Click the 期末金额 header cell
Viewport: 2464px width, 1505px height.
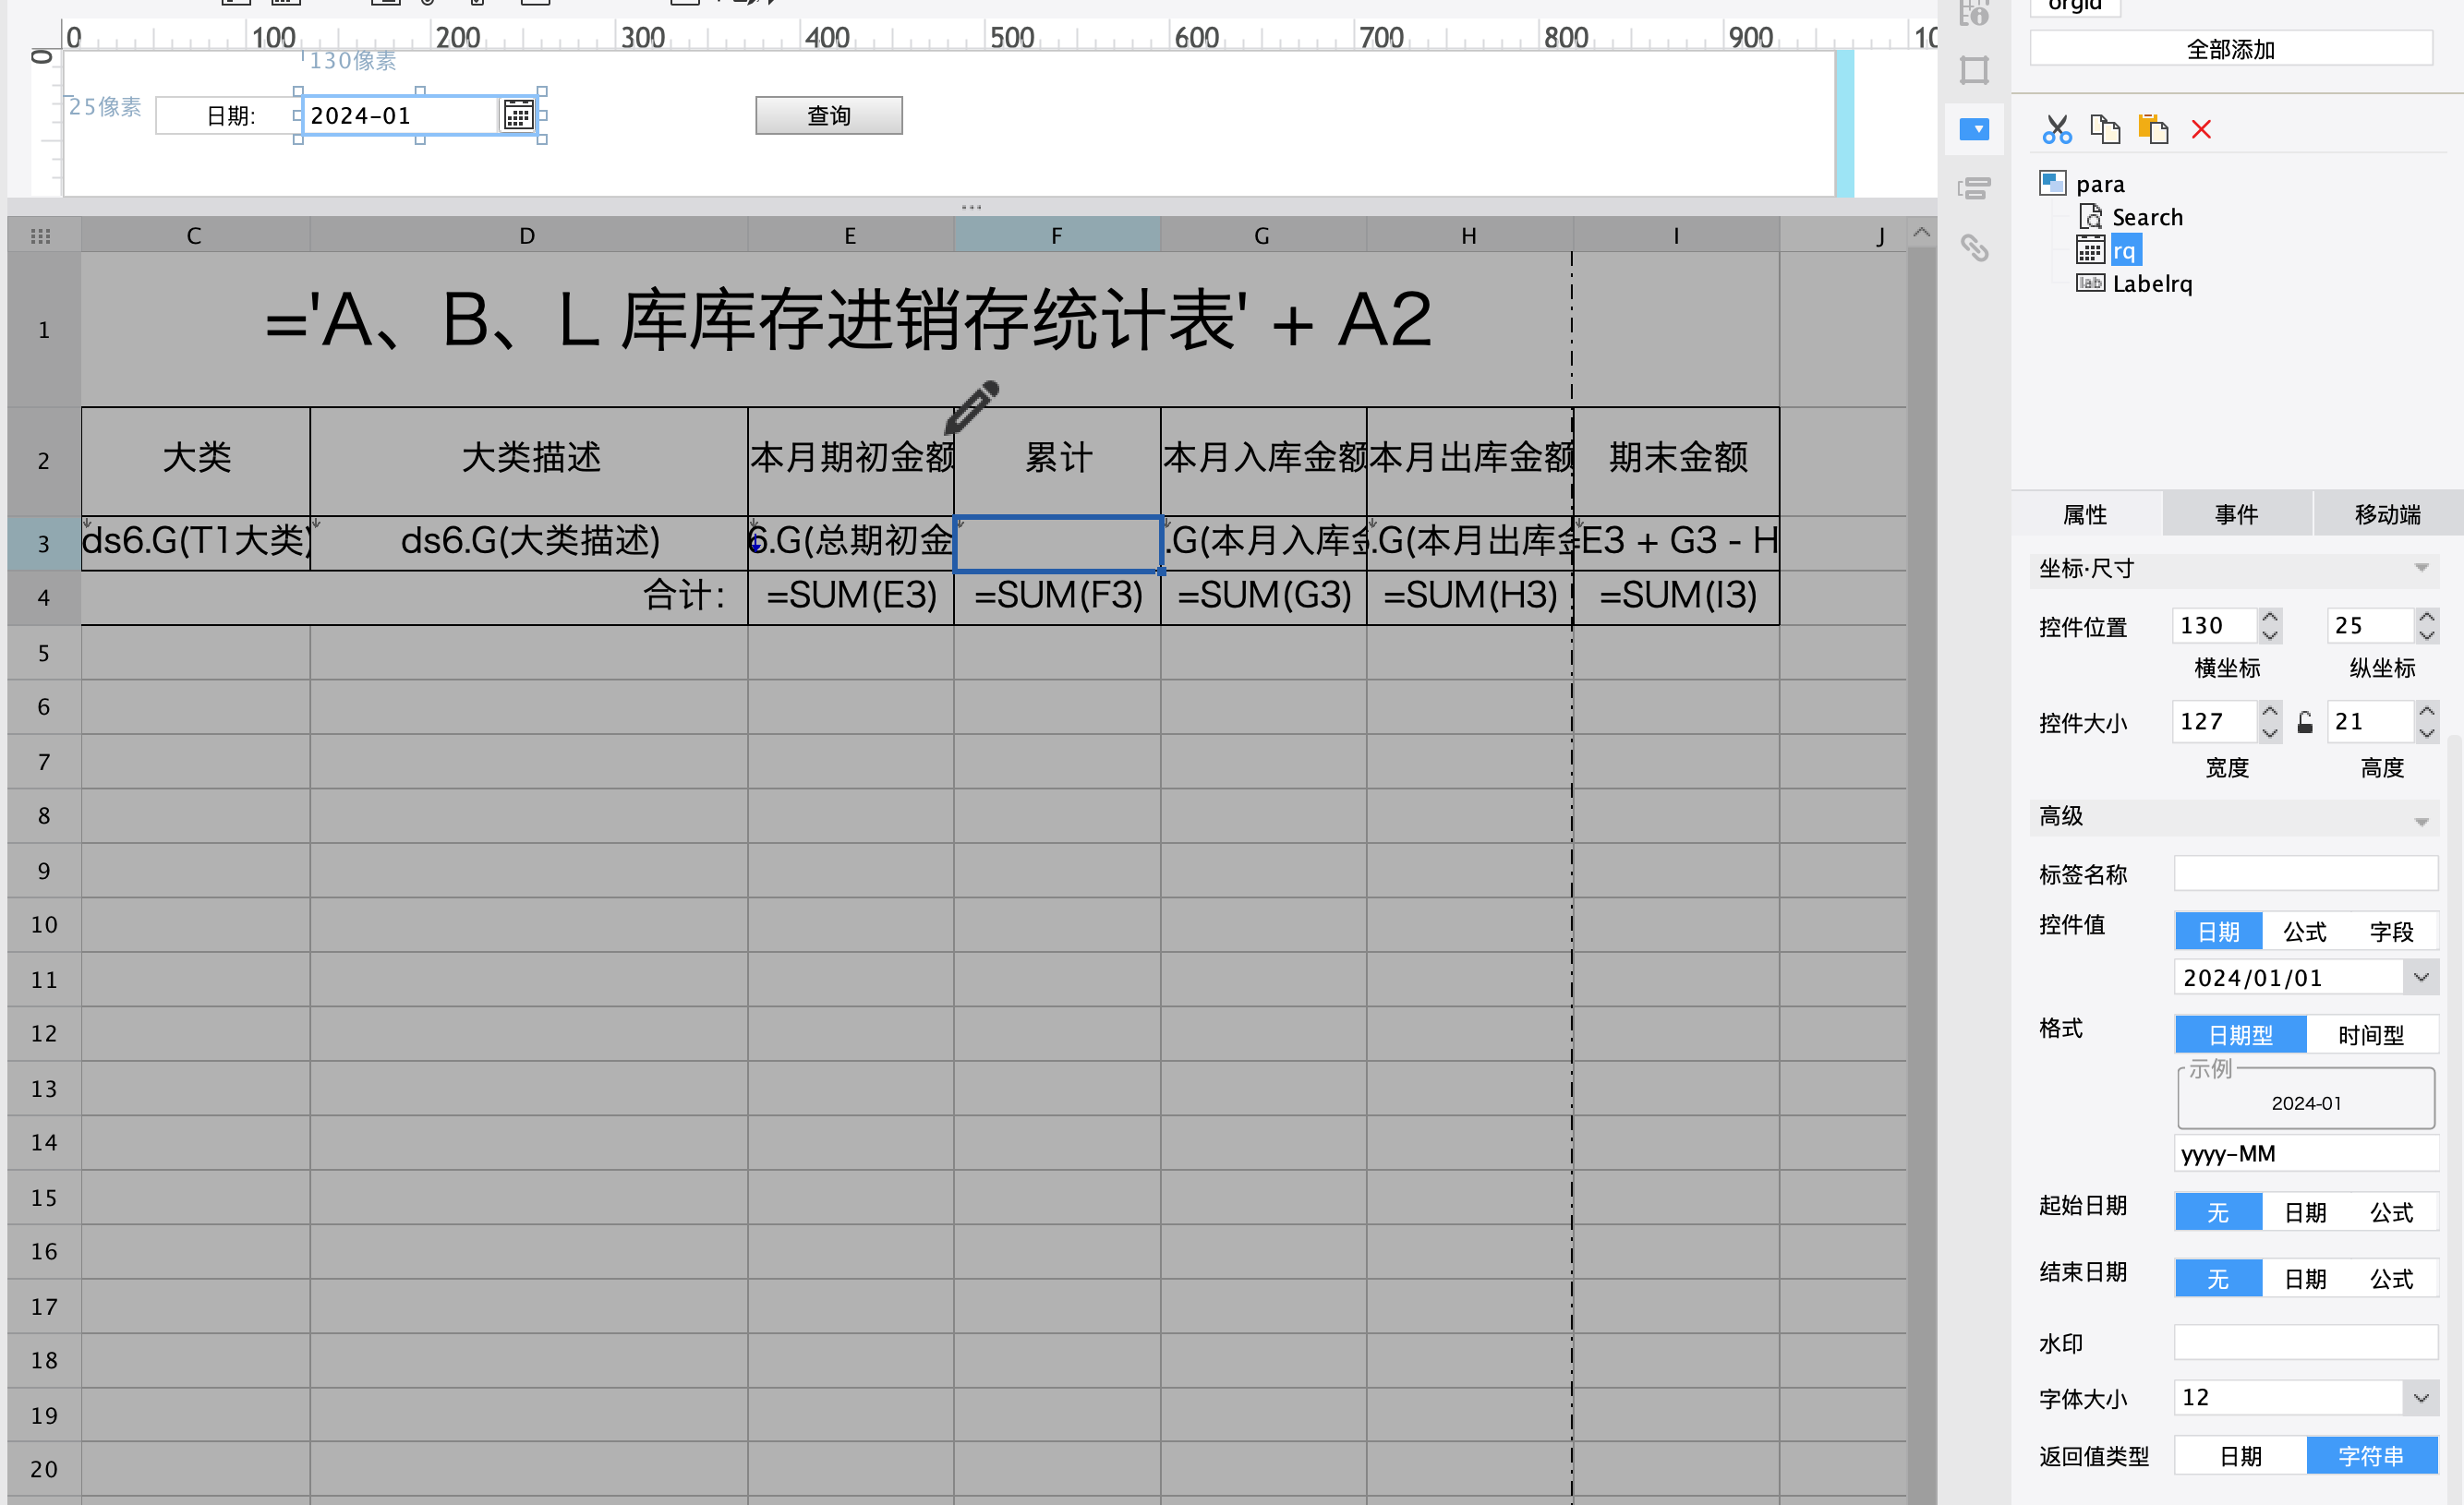tap(1676, 461)
